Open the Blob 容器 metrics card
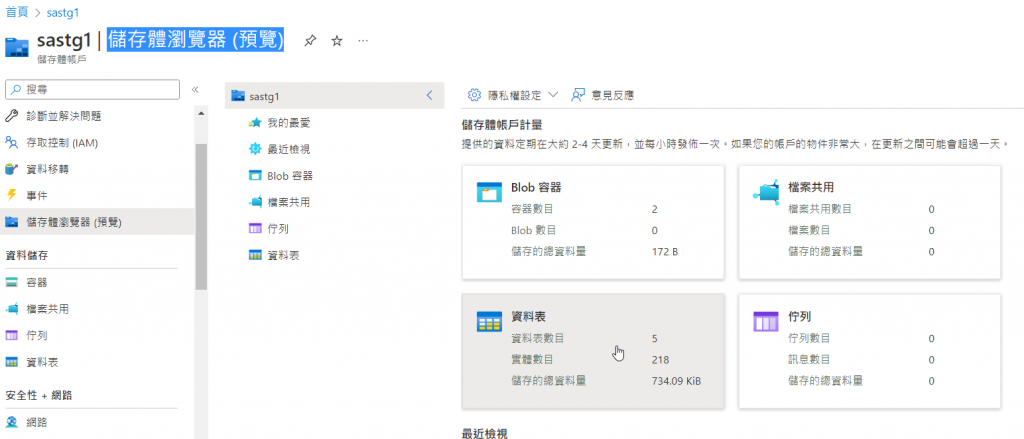The width and height of the screenshot is (1024, 439). coord(593,222)
